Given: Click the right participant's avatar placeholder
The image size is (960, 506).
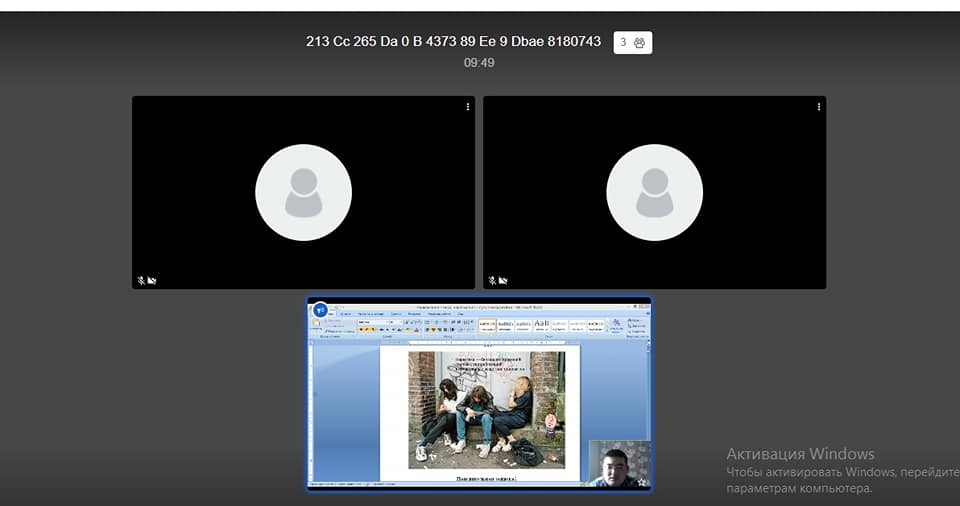Looking at the screenshot, I should (654, 193).
